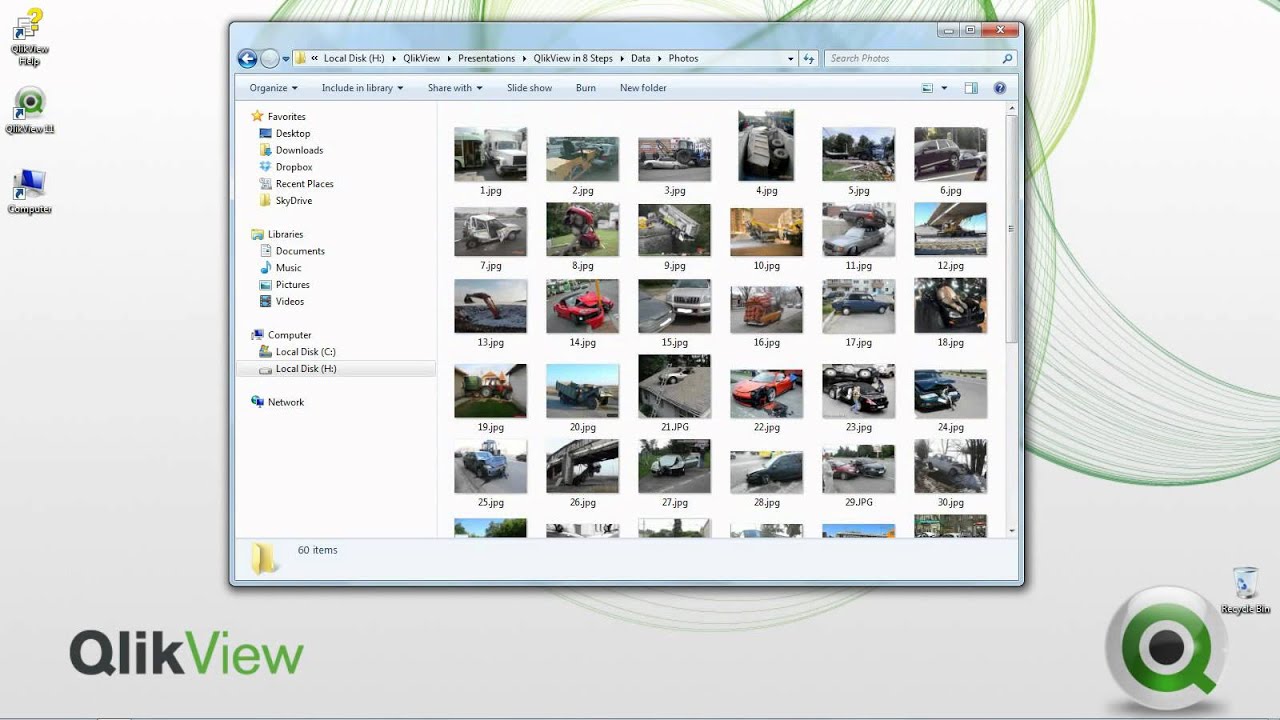The height and width of the screenshot is (720, 1280).
Task: Click the QlikView breadcrumb in the path
Action: pyautogui.click(x=421, y=58)
